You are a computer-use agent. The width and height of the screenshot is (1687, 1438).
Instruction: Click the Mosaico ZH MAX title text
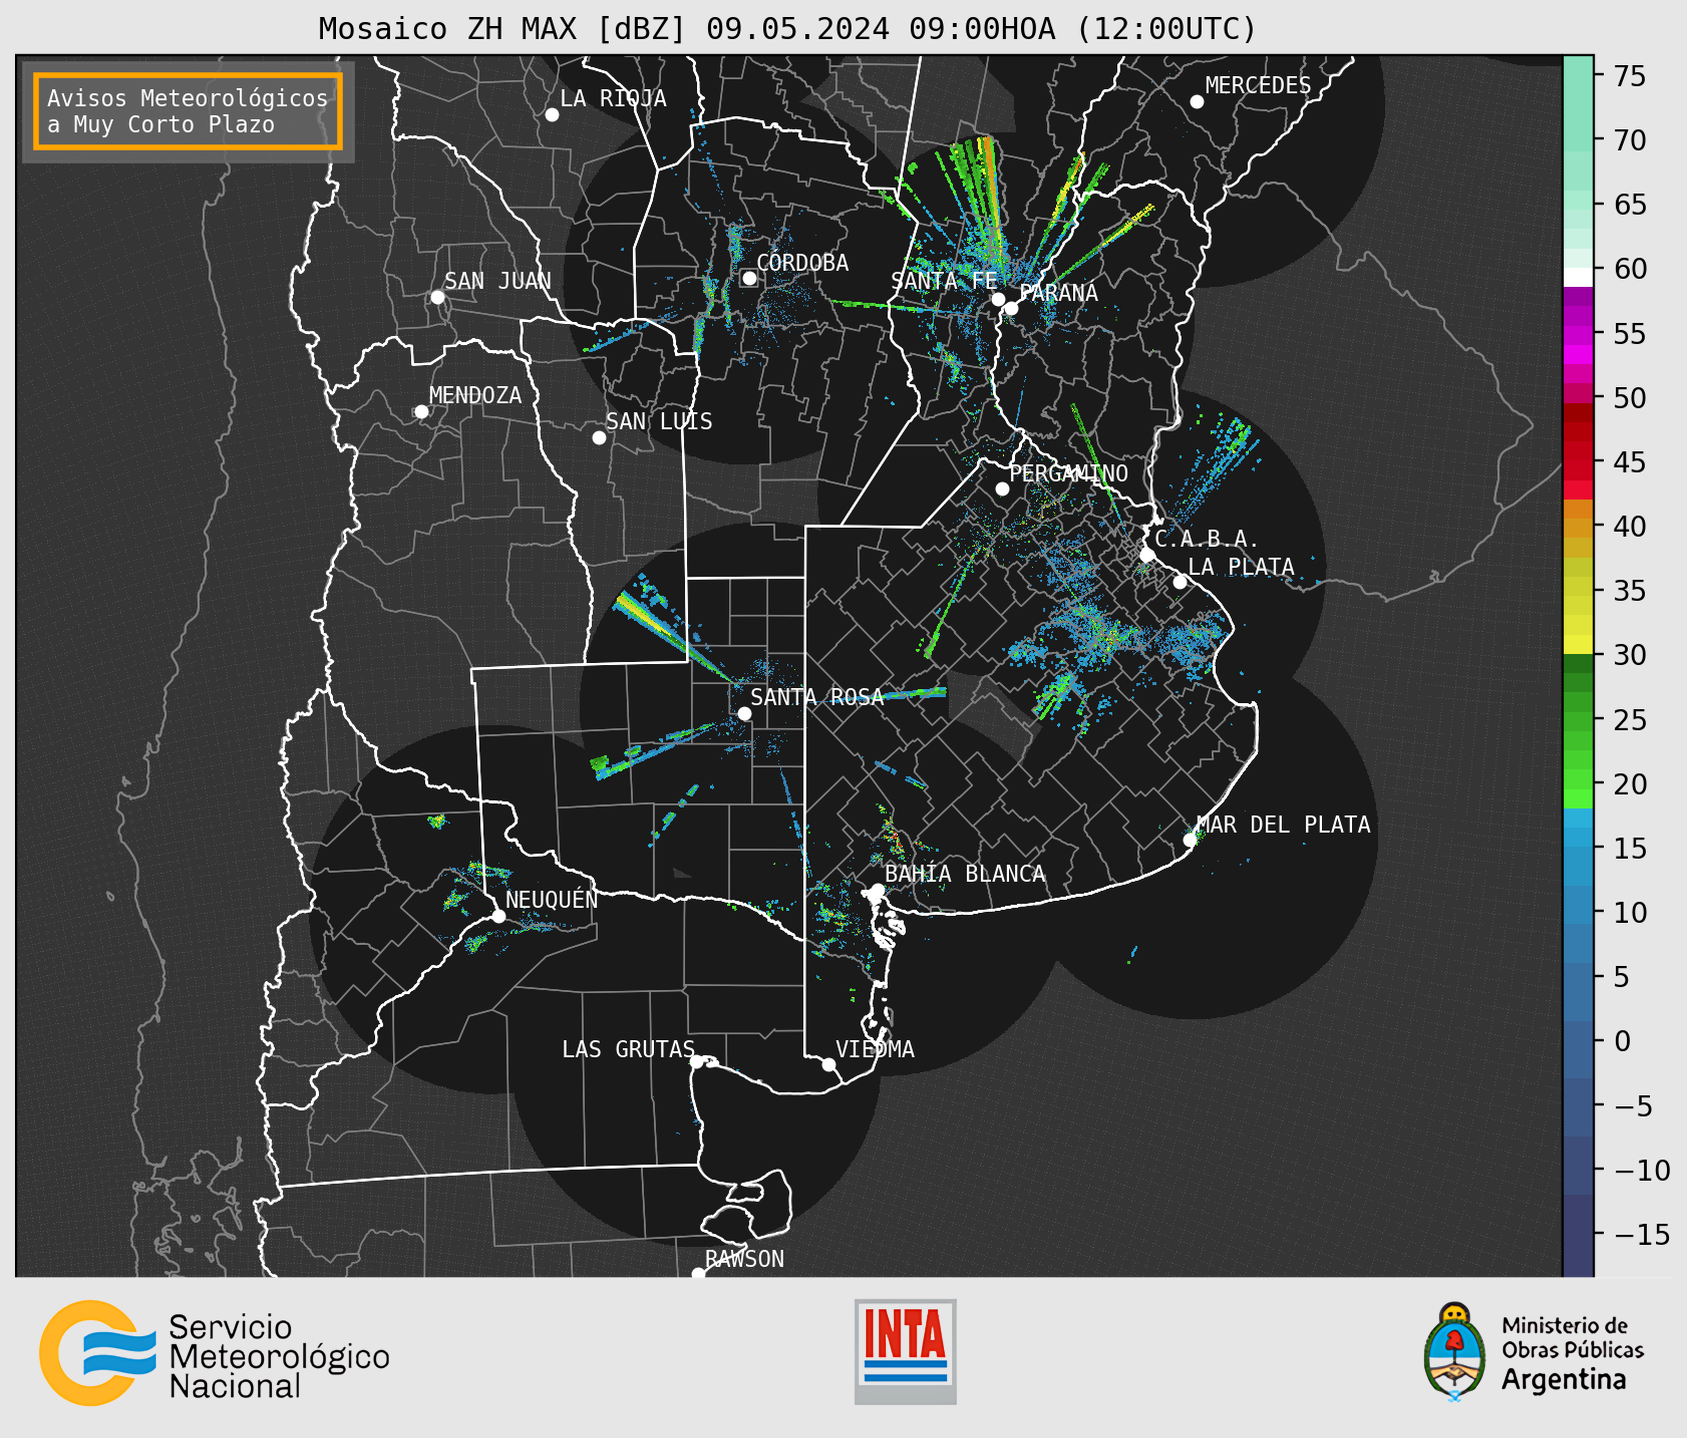tap(787, 29)
